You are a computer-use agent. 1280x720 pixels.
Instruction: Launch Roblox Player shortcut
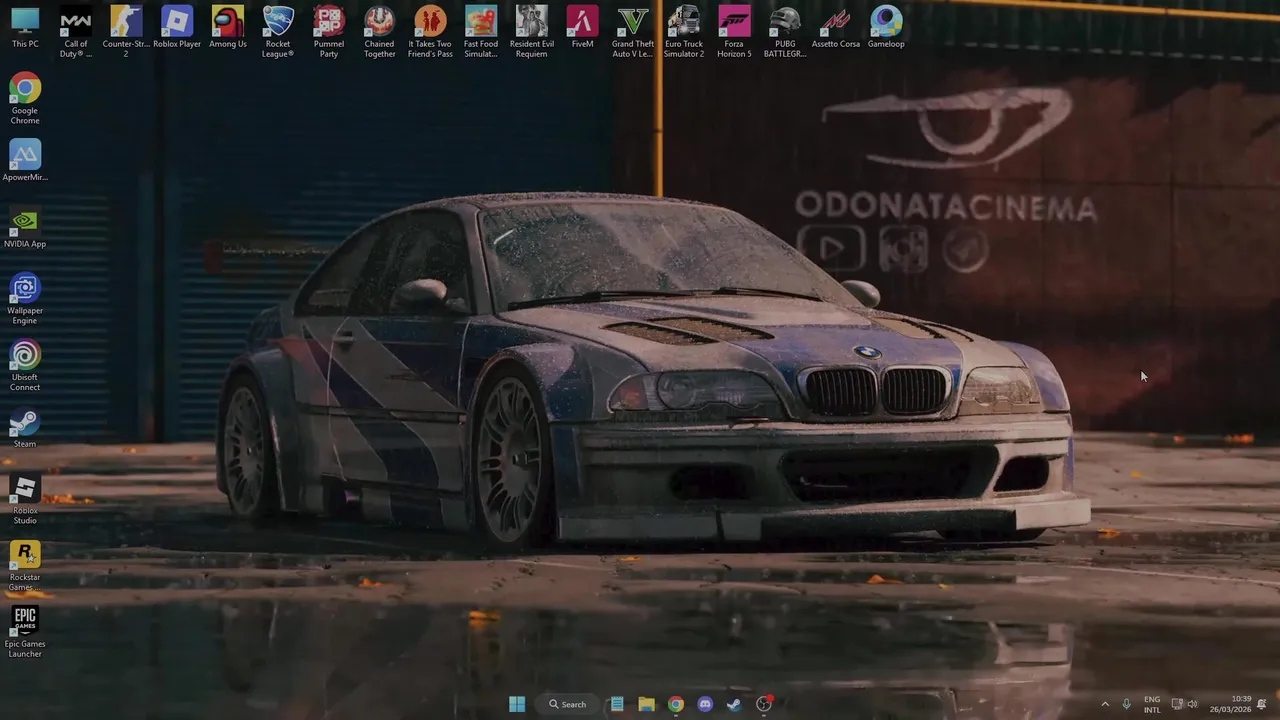(x=177, y=28)
